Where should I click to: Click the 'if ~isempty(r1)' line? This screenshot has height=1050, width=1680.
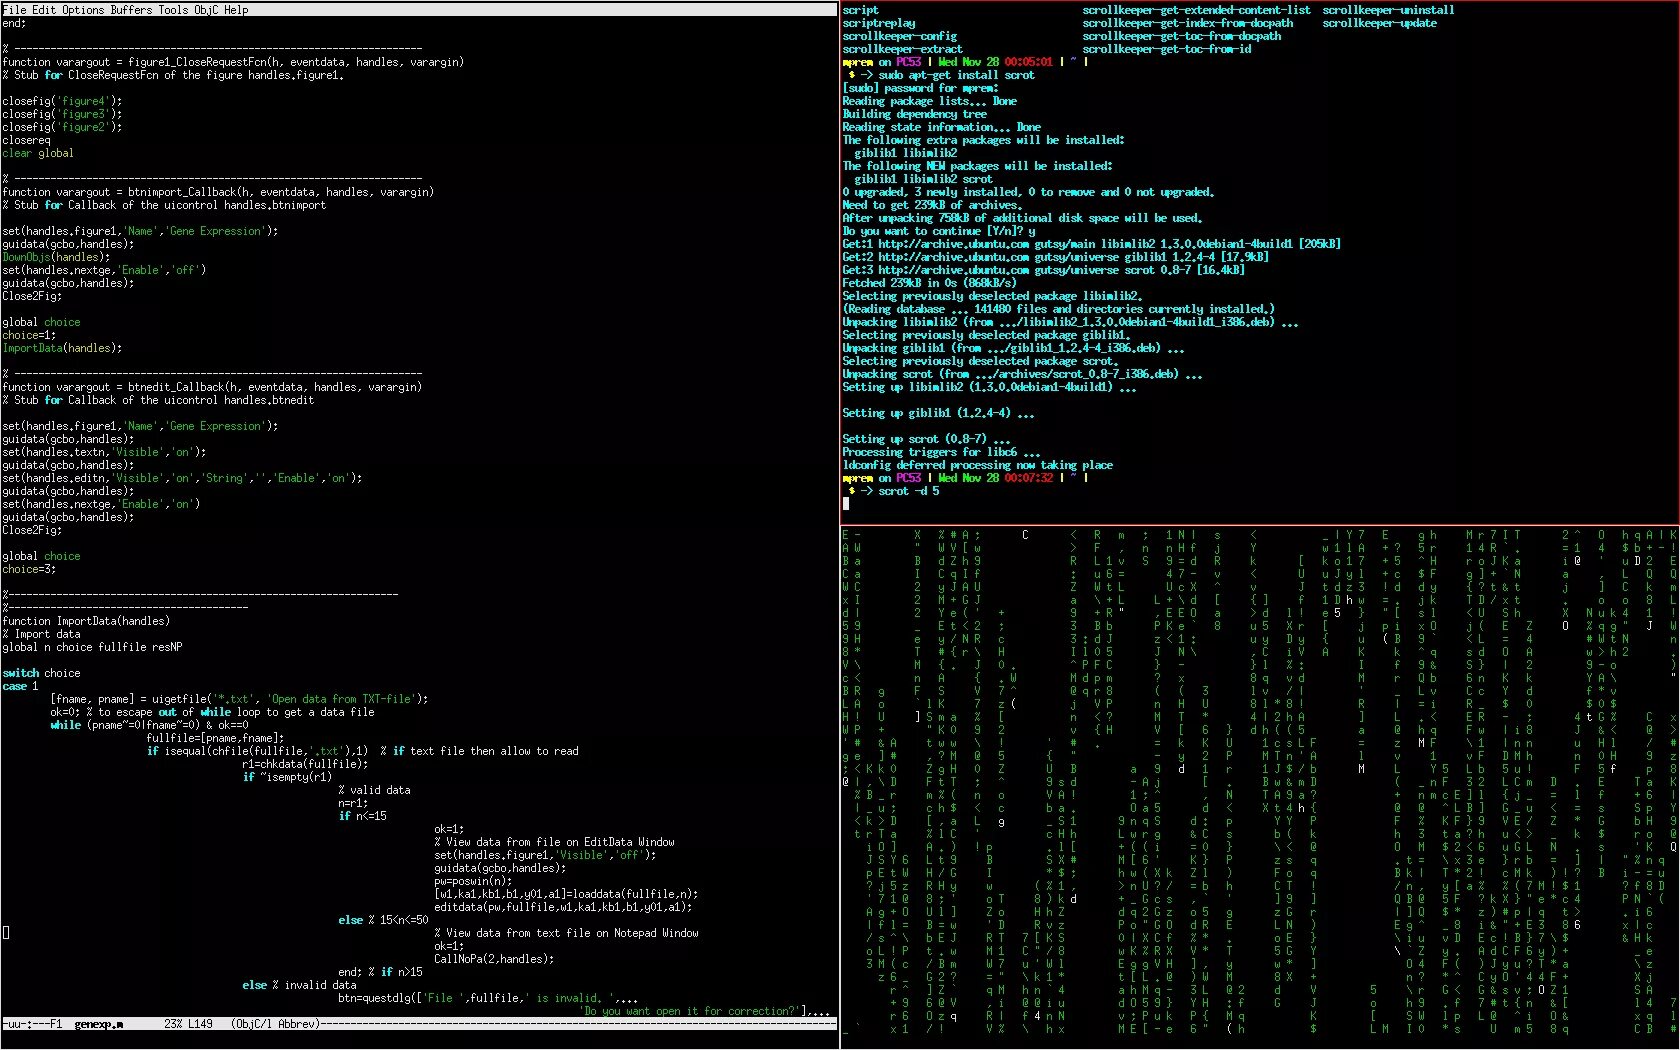click(x=287, y=777)
